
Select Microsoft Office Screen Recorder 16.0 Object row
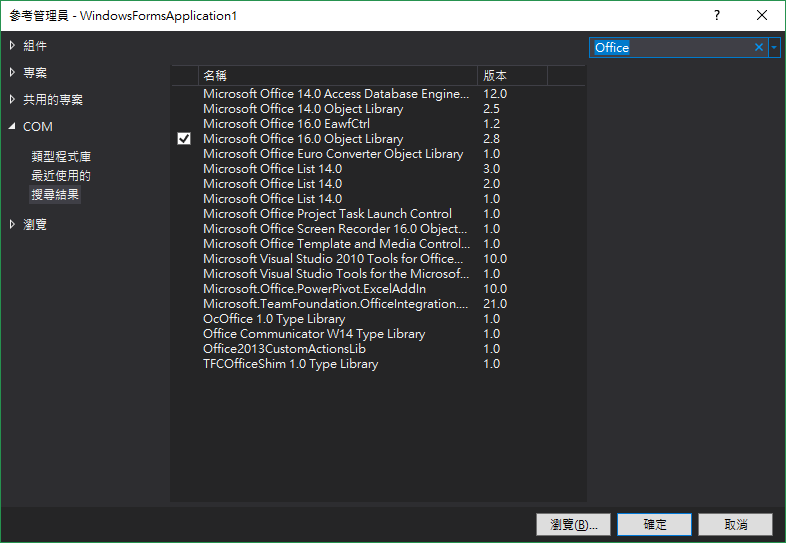pyautogui.click(x=378, y=229)
